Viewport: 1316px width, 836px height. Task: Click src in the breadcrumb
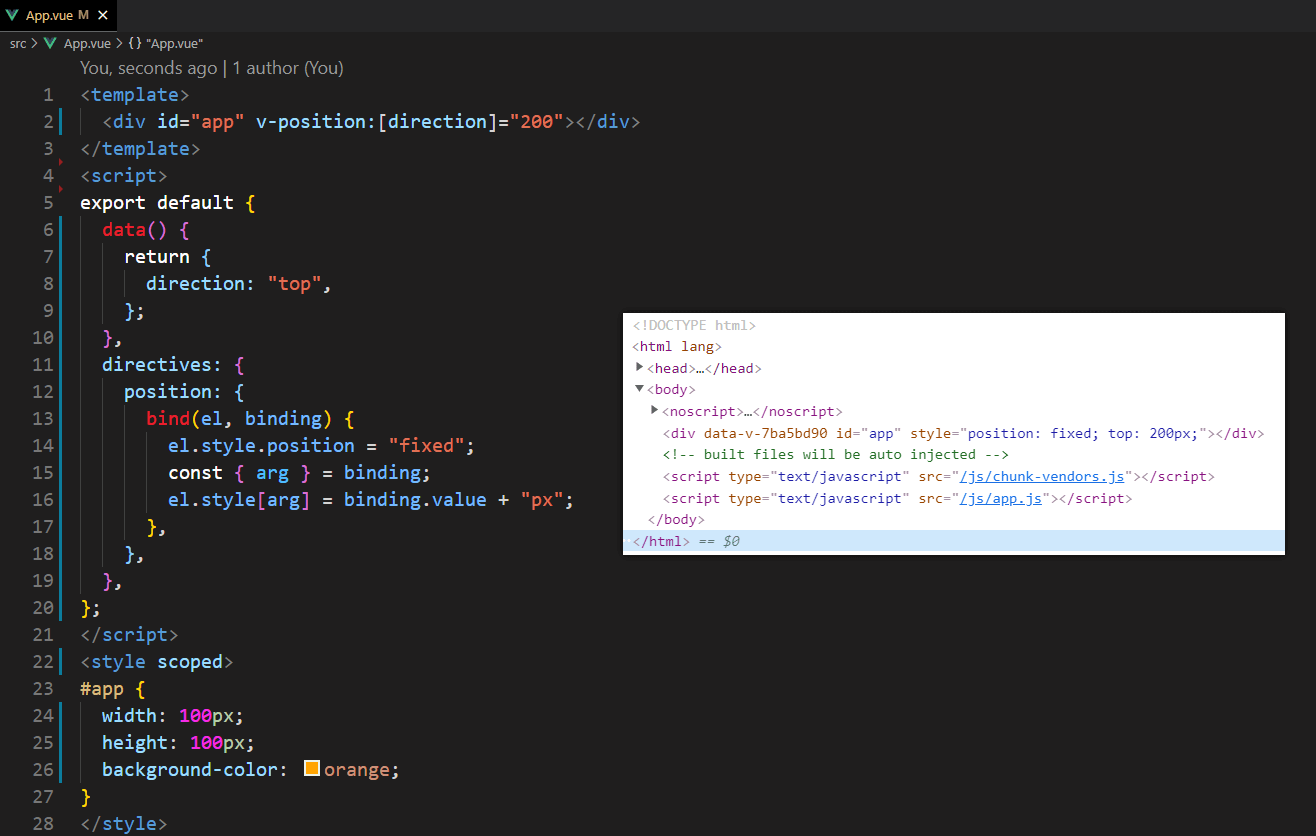tap(18, 44)
